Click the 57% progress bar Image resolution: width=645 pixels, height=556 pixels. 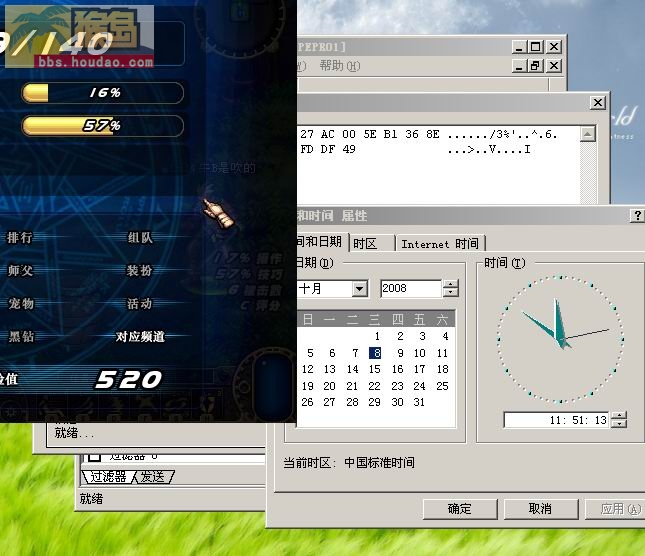tap(102, 125)
